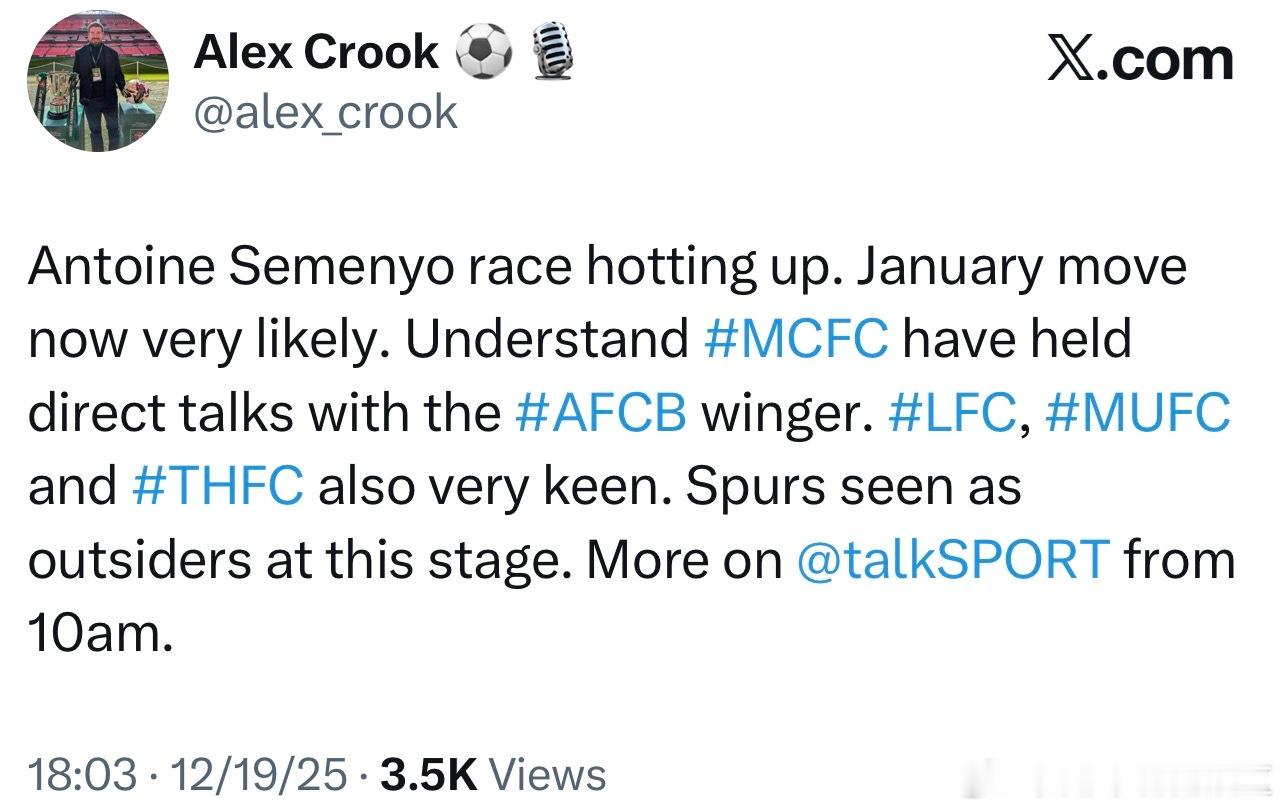The height and width of the screenshot is (811, 1284).
Task: Visit the @alex_crook handle
Action: (x=325, y=112)
